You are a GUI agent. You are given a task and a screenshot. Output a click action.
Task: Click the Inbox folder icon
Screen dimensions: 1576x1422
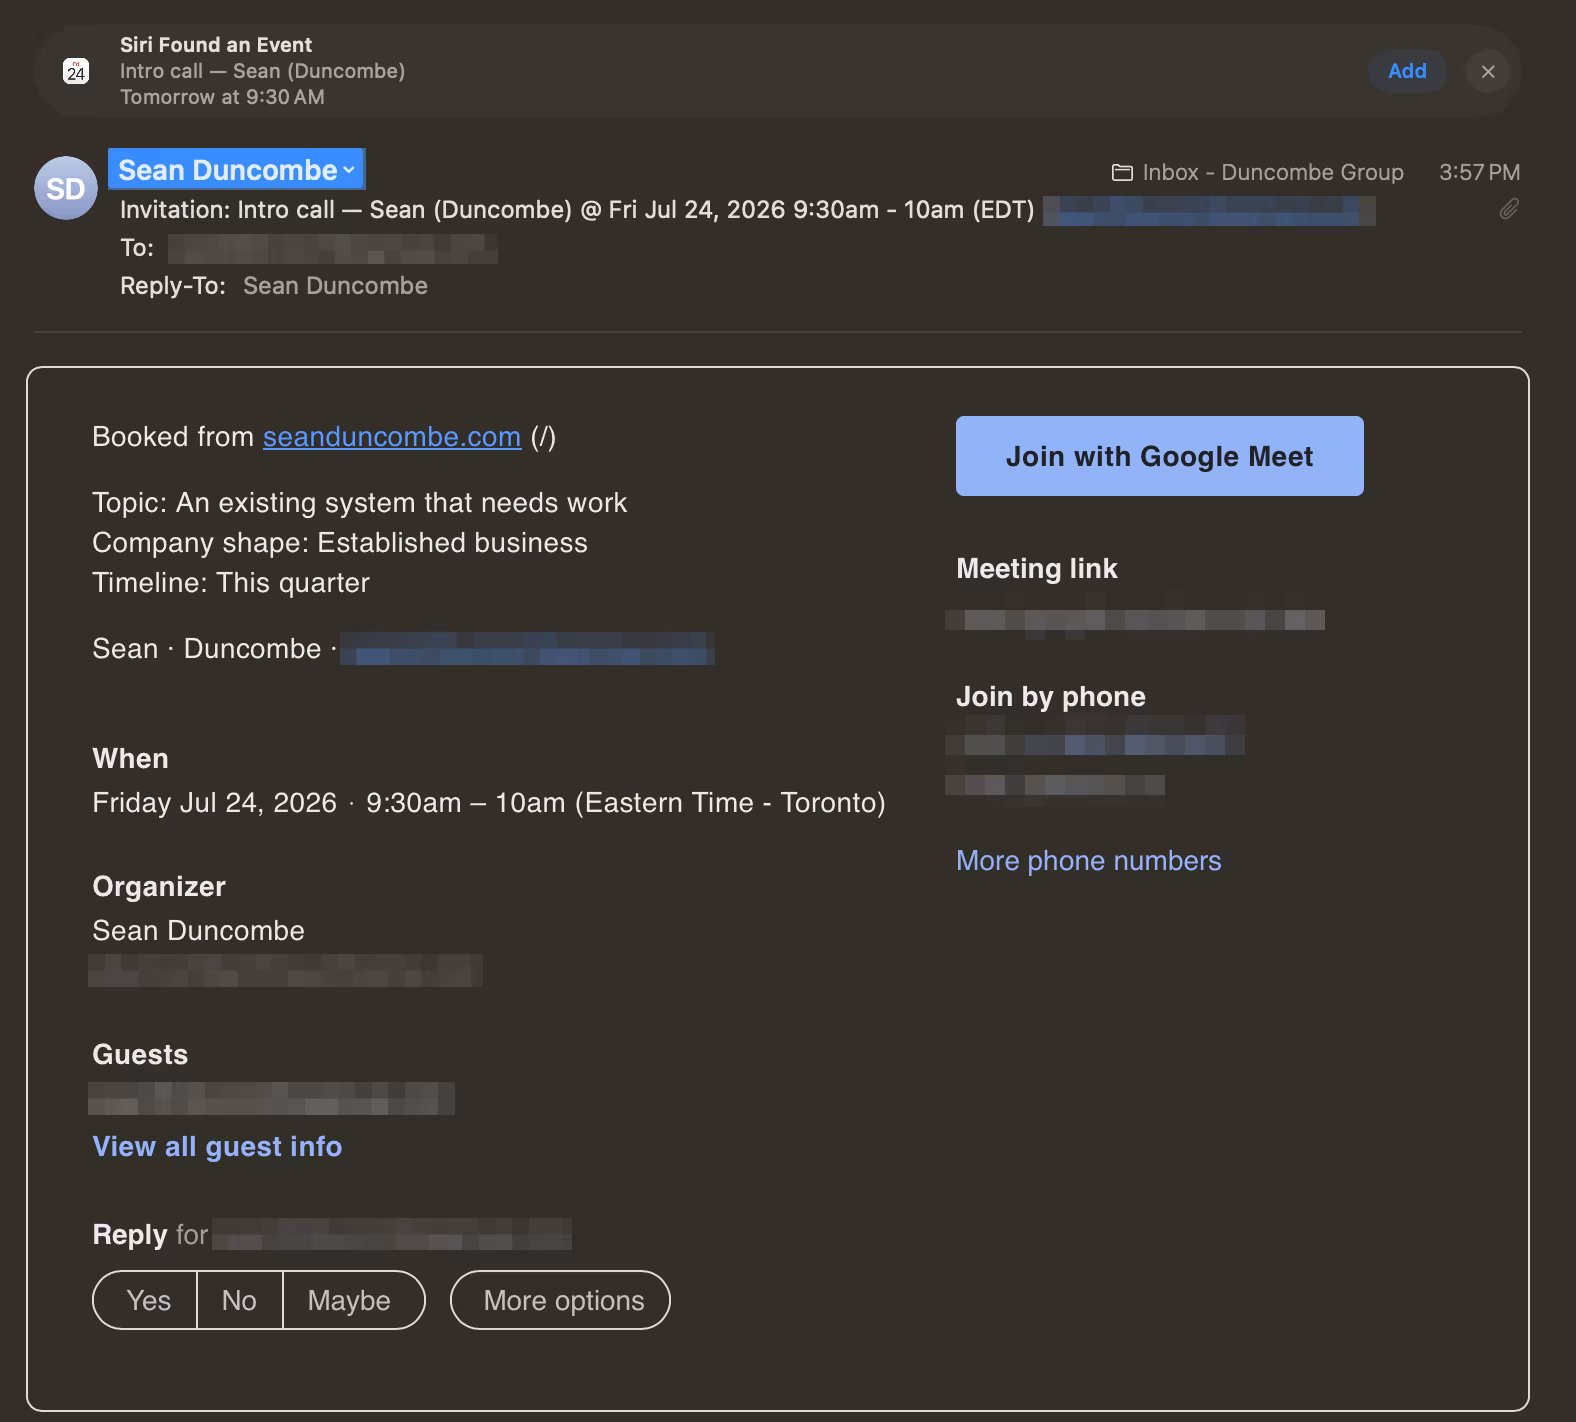[1122, 173]
